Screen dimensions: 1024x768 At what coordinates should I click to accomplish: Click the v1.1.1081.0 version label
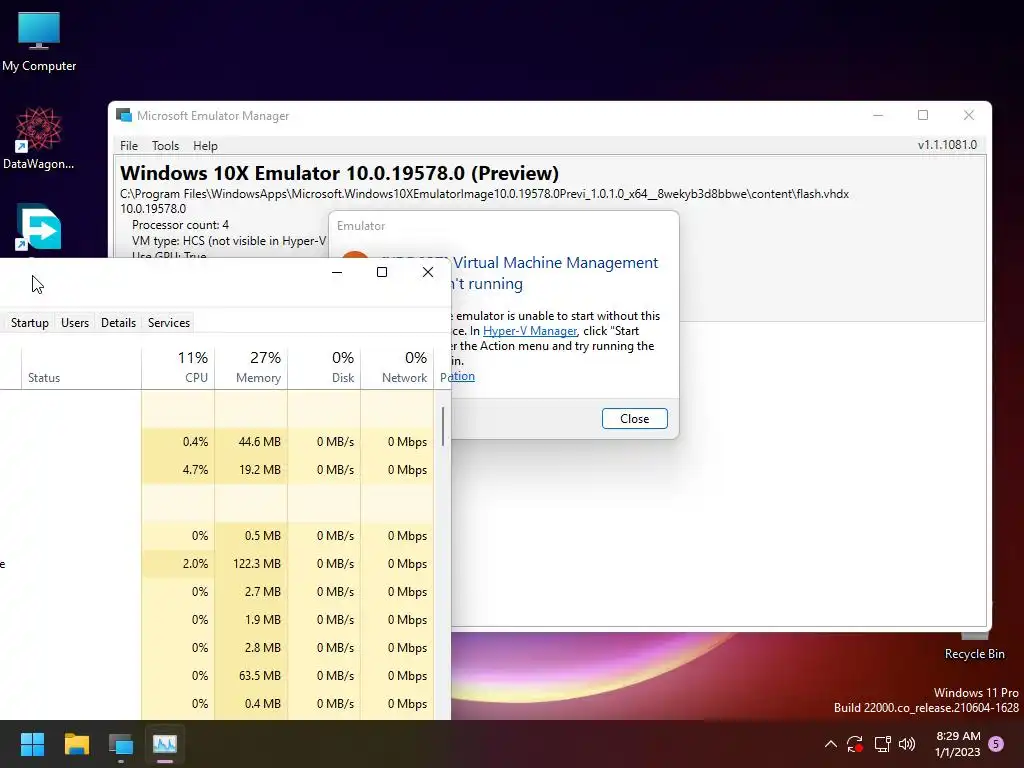[x=947, y=145]
